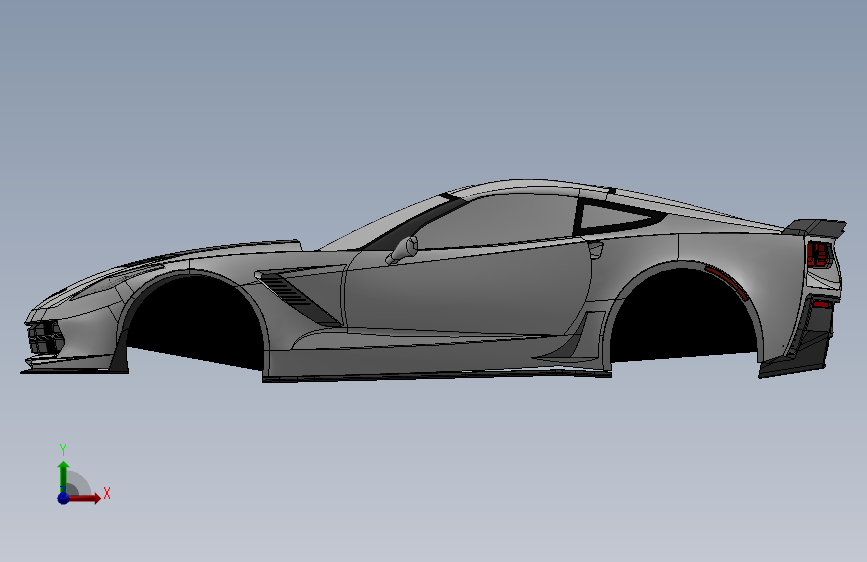867x562 pixels.
Task: Select the front headlight grille
Action: pyautogui.click(x=45, y=337)
